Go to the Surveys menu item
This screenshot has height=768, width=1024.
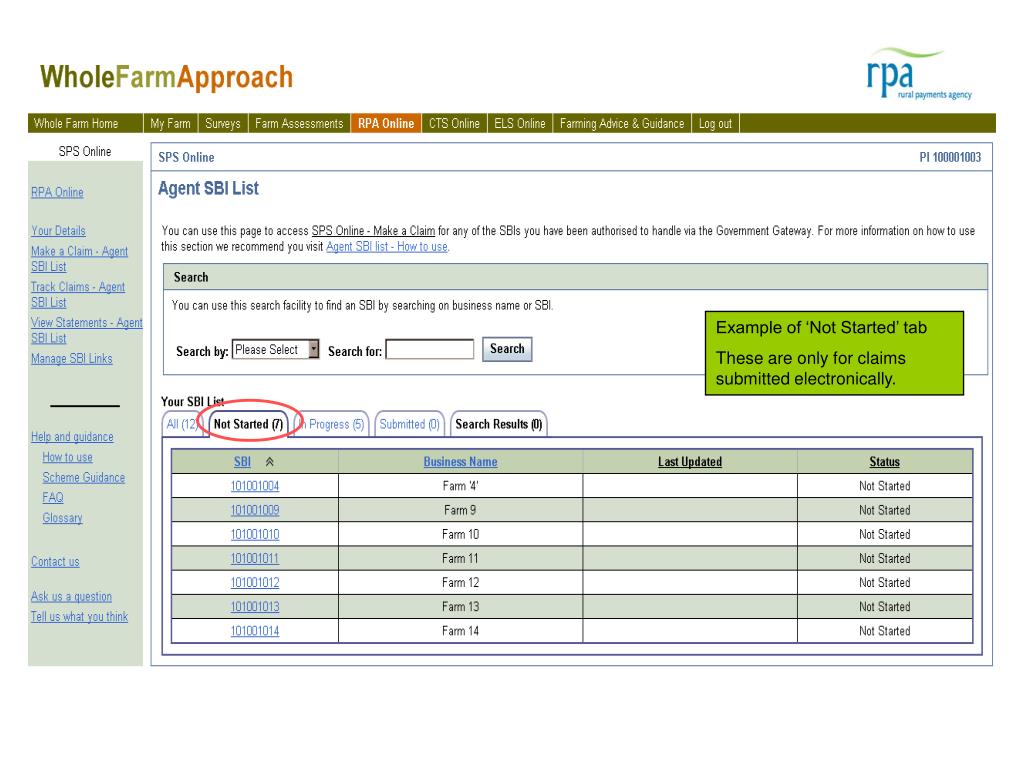pyautogui.click(x=223, y=123)
